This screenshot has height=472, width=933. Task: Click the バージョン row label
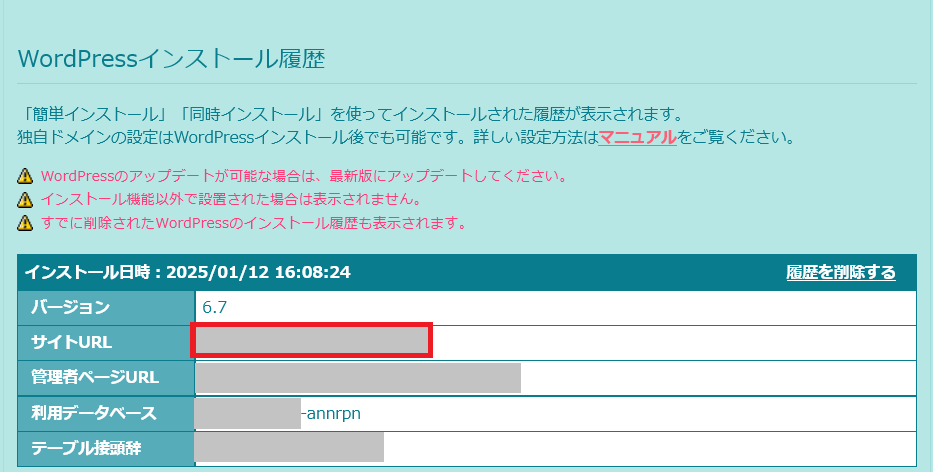[x=70, y=307]
